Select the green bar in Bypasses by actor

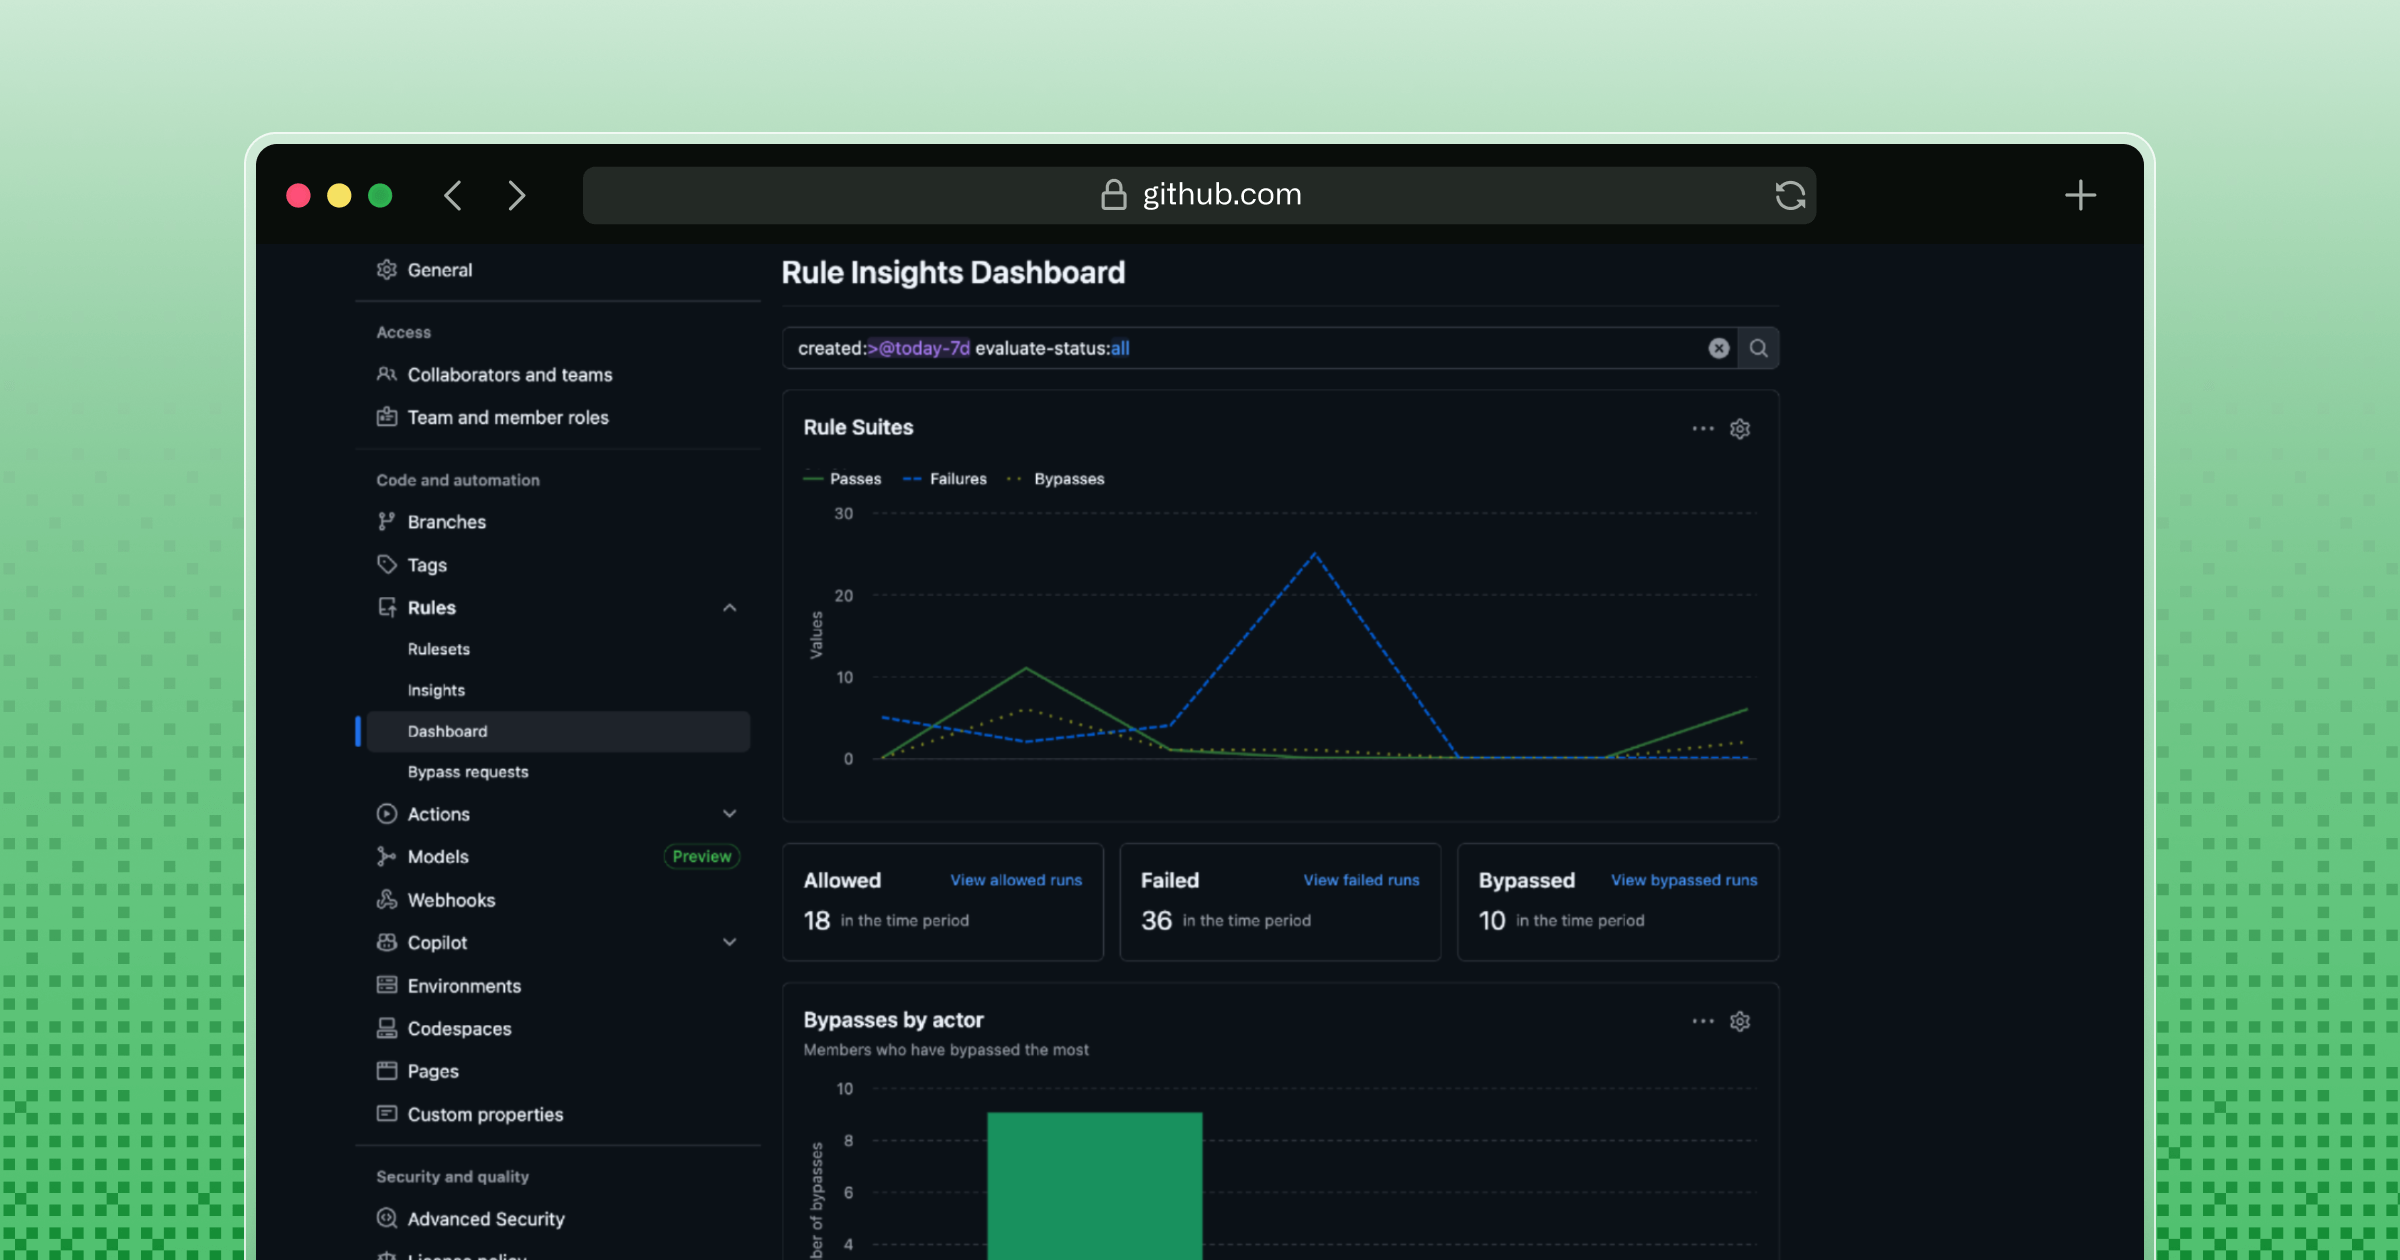click(x=1094, y=1180)
